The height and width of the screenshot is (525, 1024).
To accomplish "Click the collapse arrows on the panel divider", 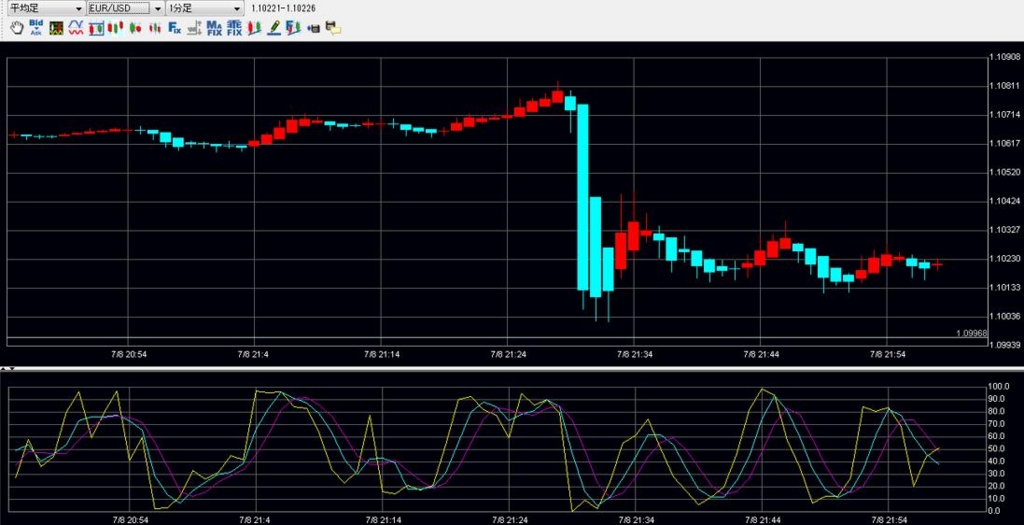I will (8, 370).
